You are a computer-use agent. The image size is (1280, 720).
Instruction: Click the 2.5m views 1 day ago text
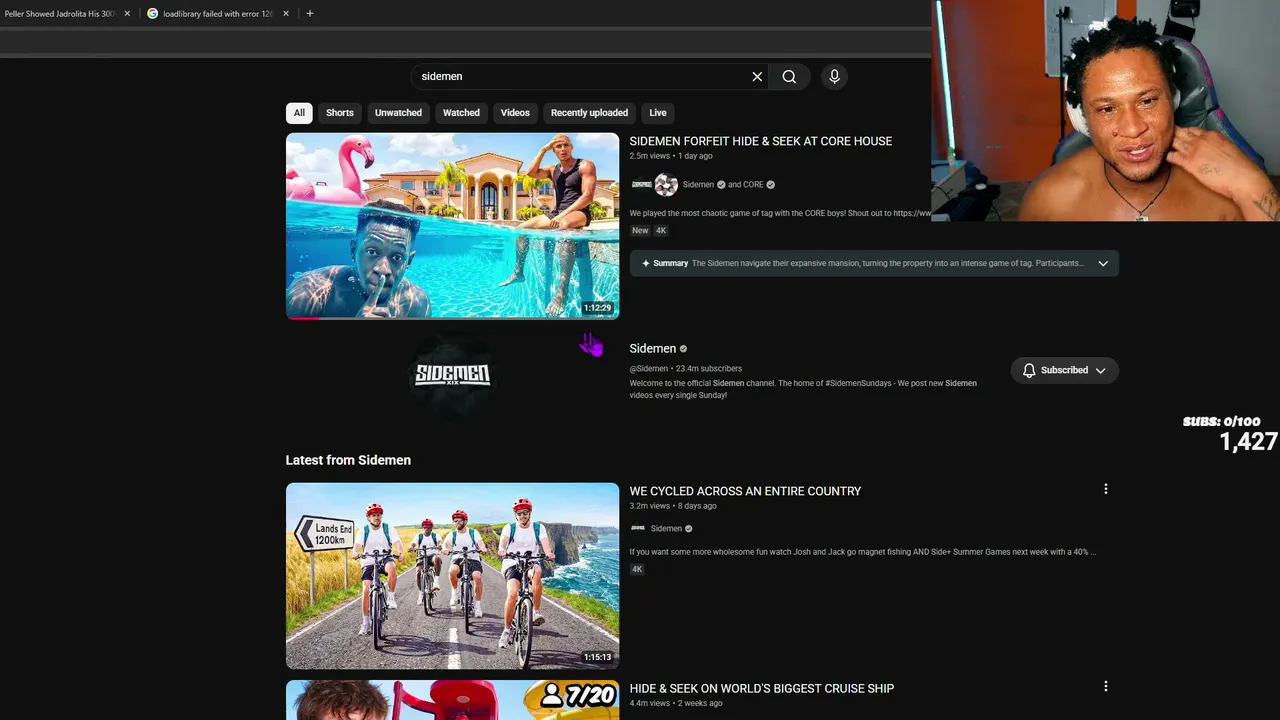point(671,156)
